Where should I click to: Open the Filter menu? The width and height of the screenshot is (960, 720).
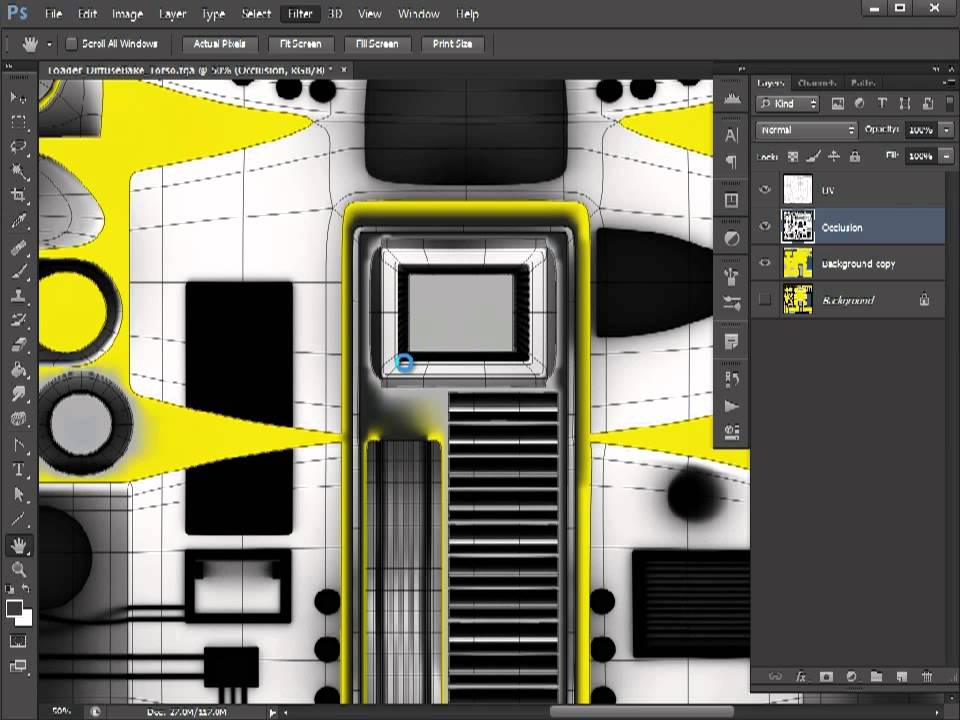coord(299,14)
